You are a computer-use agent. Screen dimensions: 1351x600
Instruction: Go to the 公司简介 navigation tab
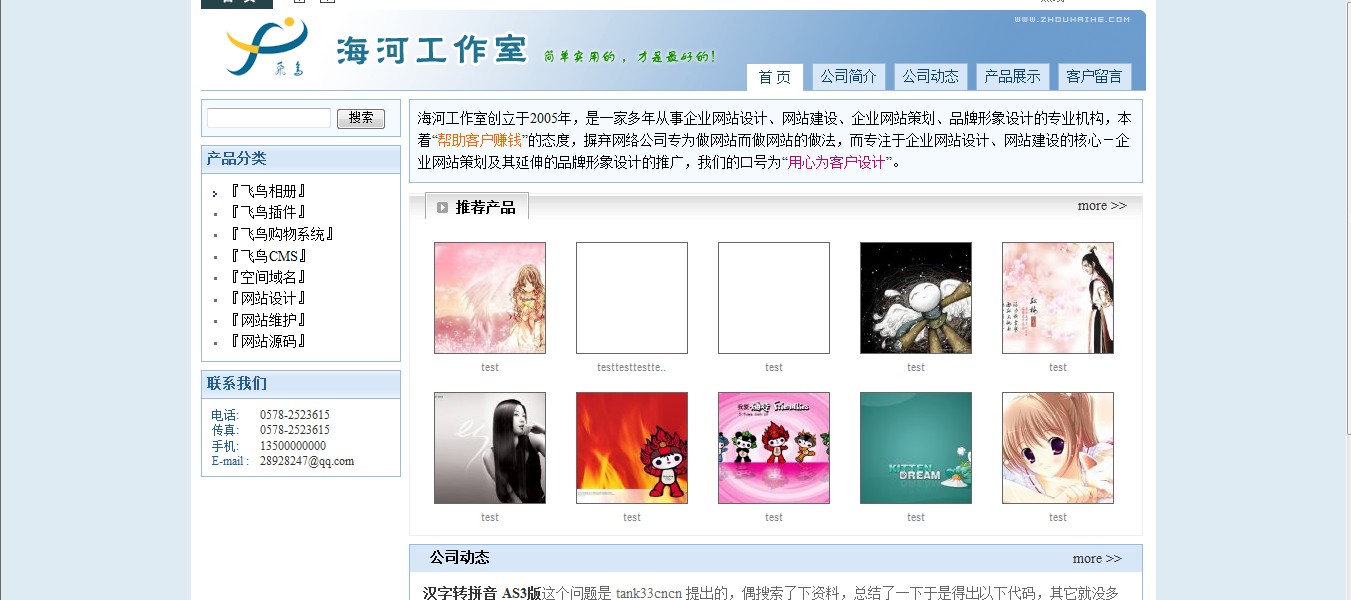(x=848, y=76)
